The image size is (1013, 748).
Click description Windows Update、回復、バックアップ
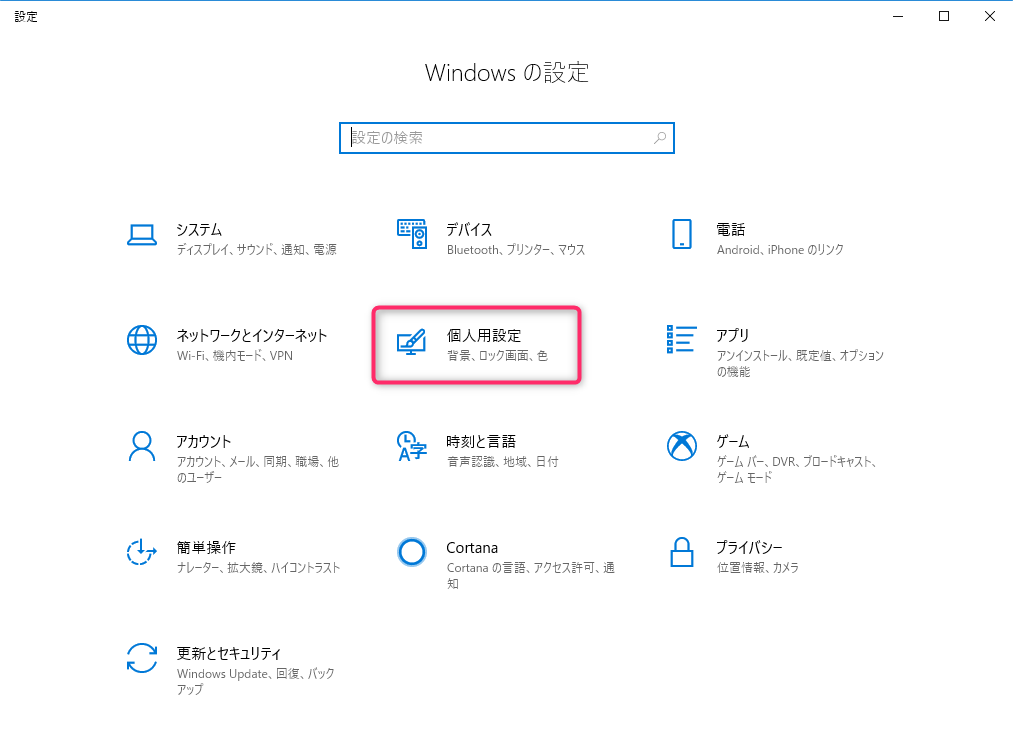click(x=255, y=681)
